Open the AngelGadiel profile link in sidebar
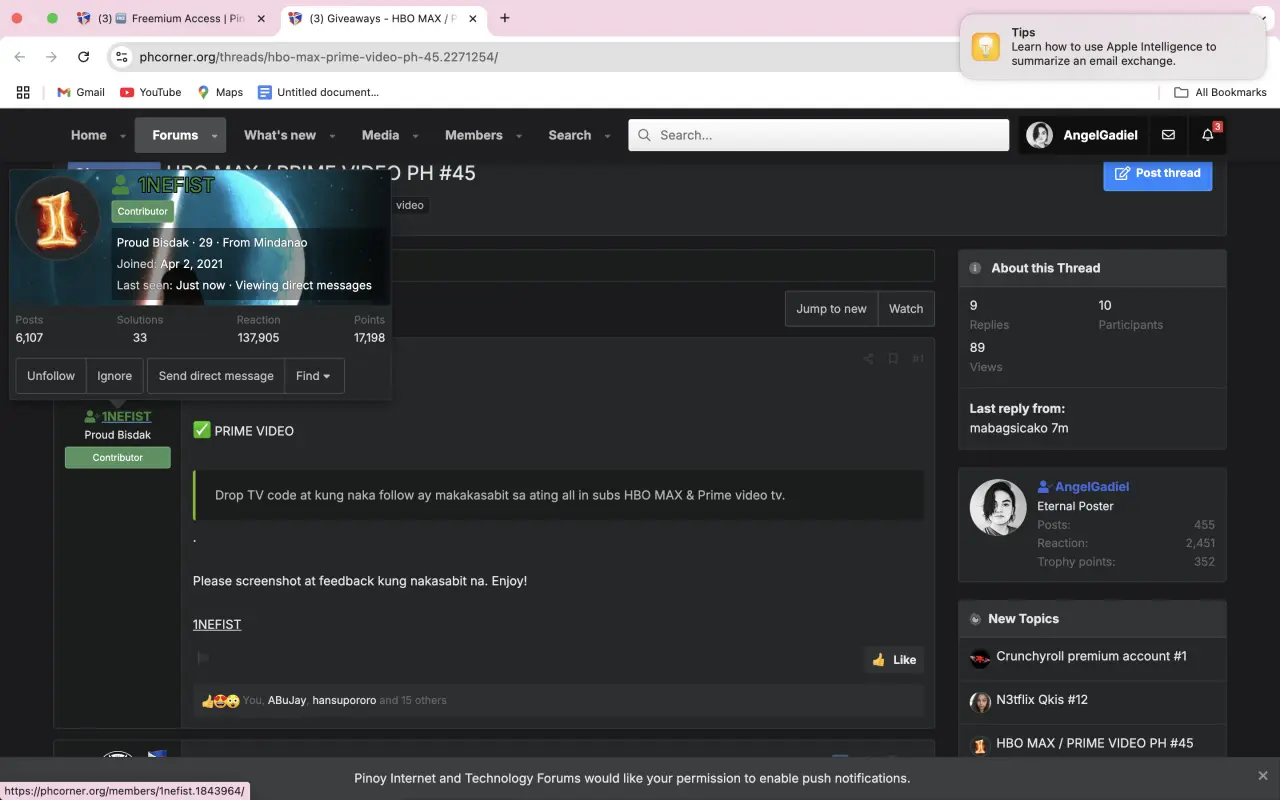The image size is (1280, 800). click(1092, 486)
